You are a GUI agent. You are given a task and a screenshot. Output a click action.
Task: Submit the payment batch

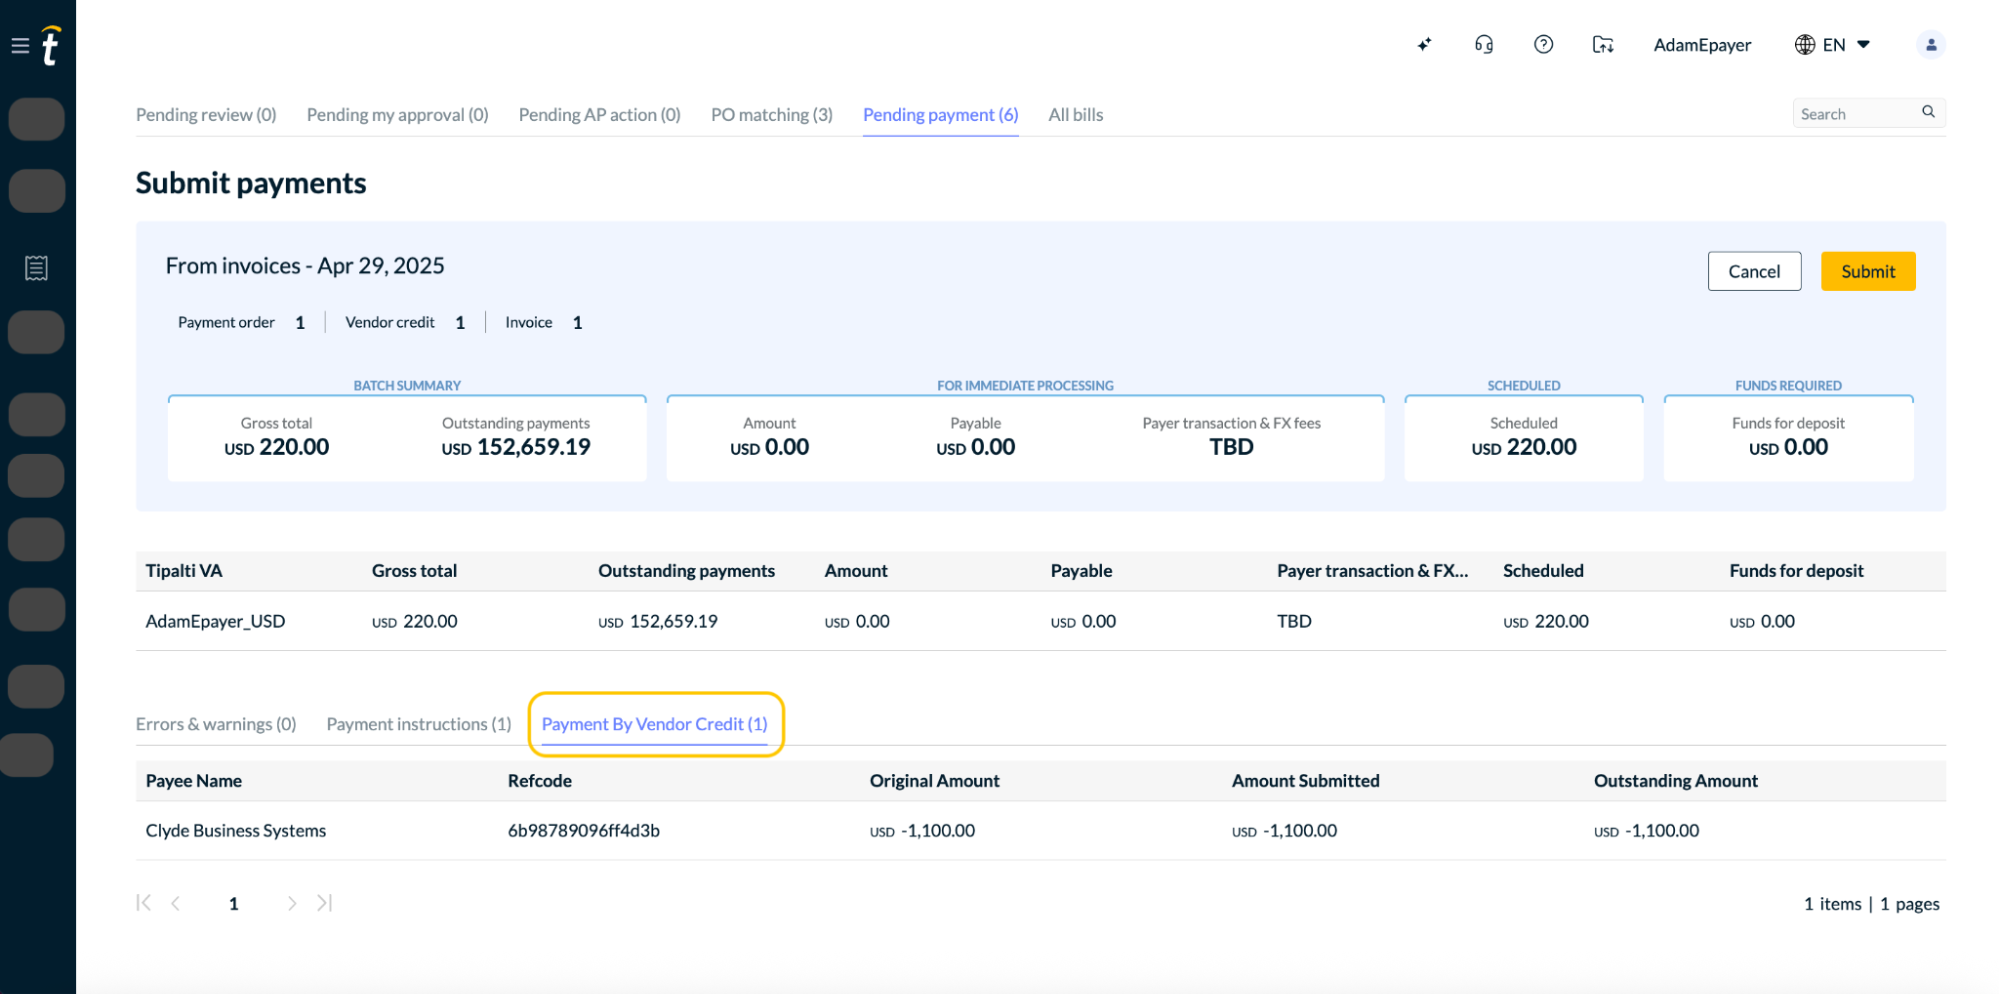[x=1867, y=271]
